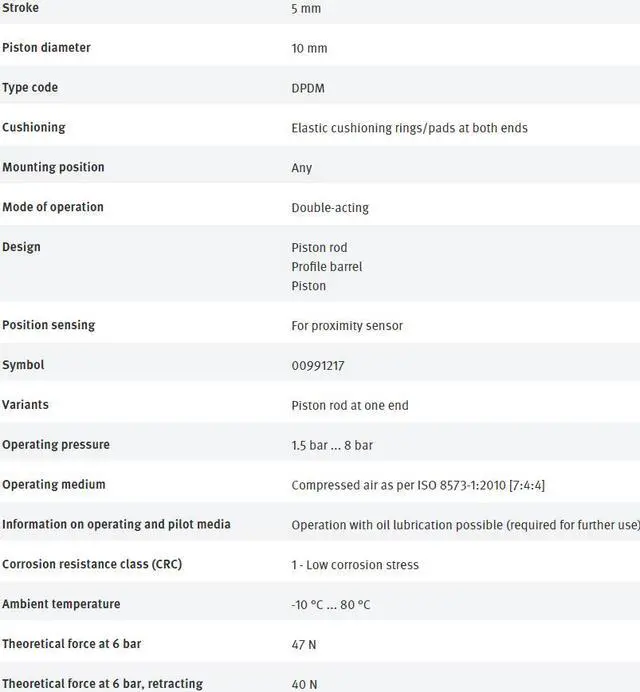The width and height of the screenshot is (640, 692).
Task: Select the Piston rod at one end text
Action: (350, 406)
